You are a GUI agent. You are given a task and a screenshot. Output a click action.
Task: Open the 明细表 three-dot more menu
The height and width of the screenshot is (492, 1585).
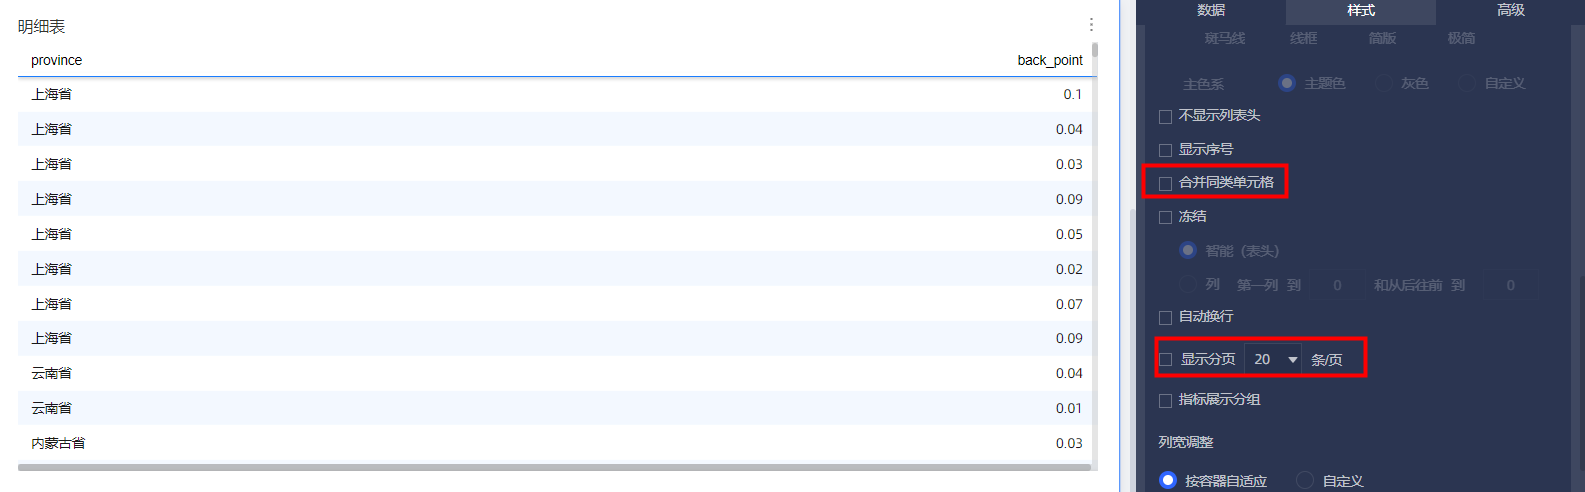pyautogui.click(x=1091, y=25)
